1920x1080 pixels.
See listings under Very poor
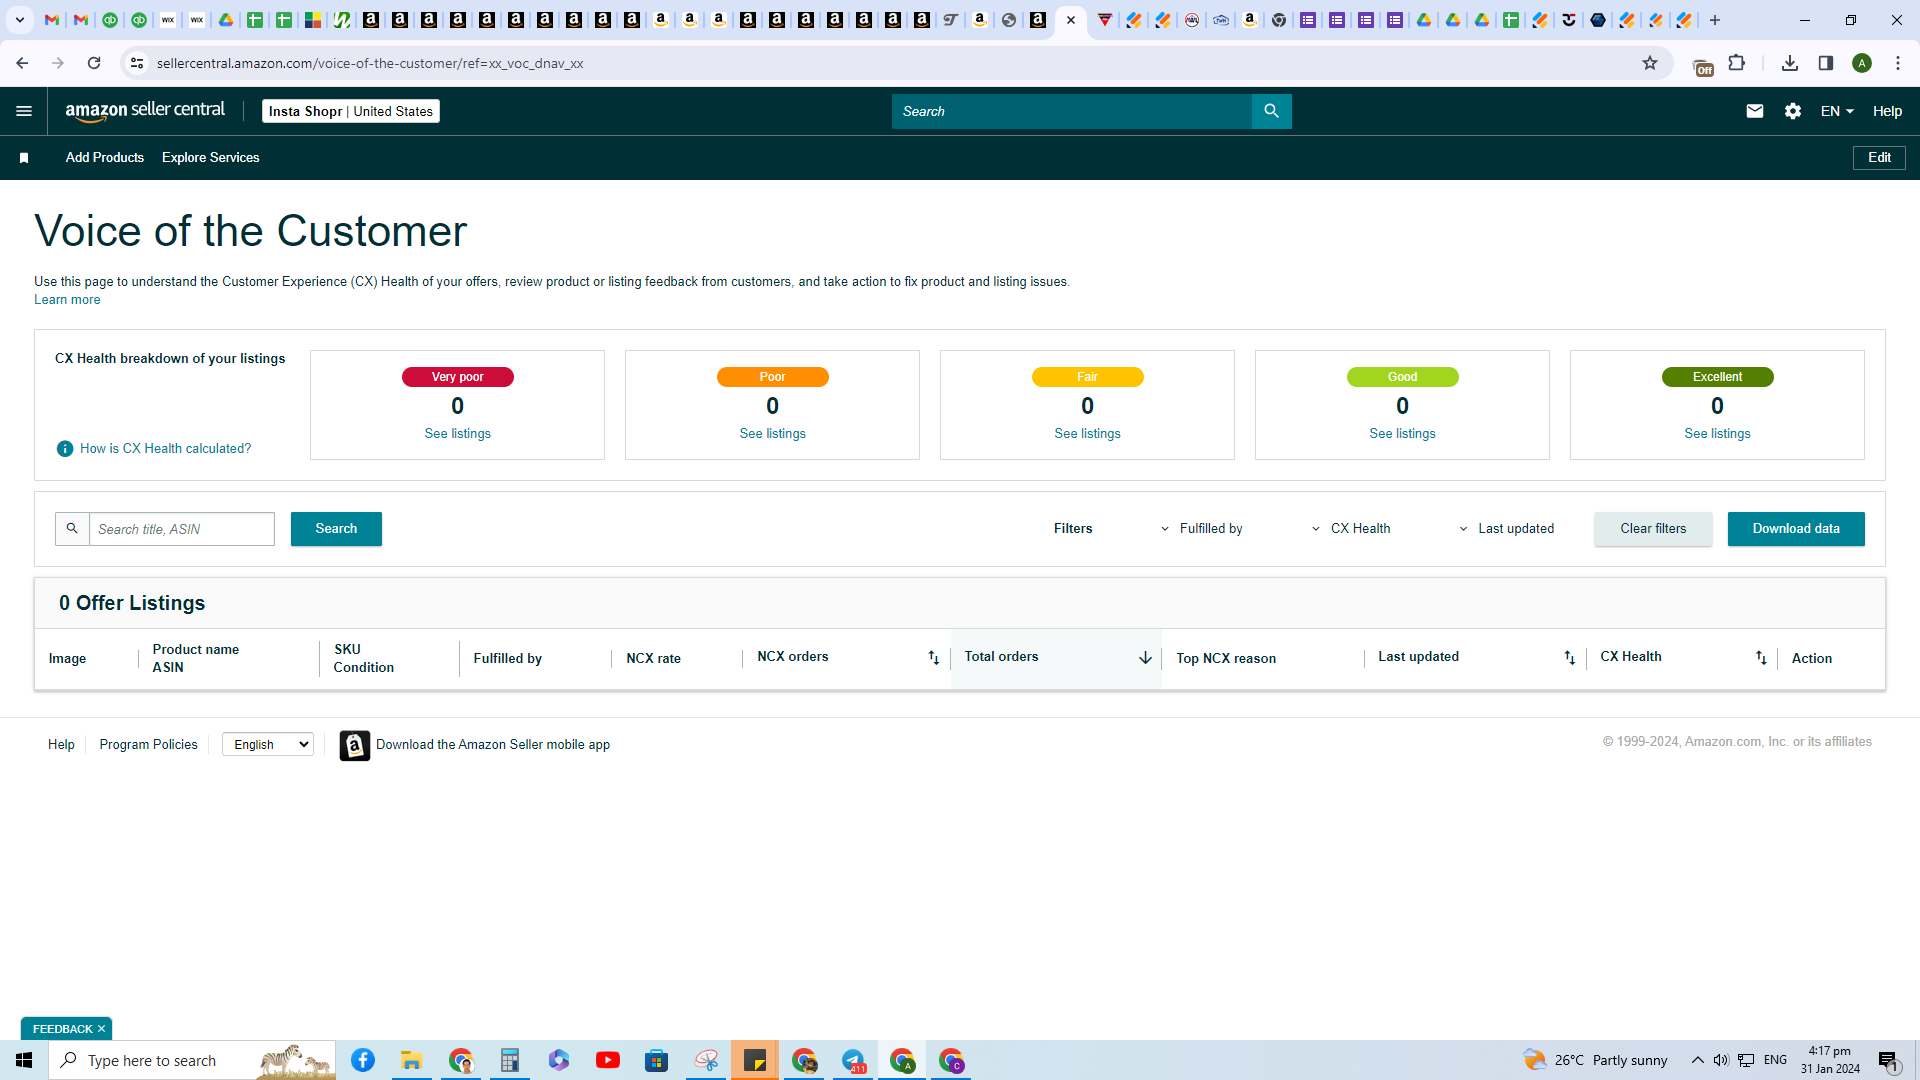click(458, 434)
